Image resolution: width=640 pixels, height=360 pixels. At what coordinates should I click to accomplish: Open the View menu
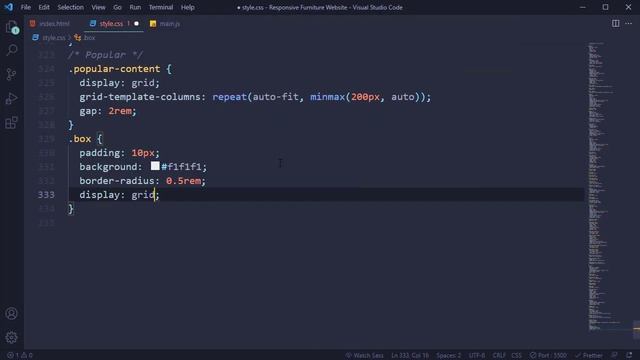point(98,7)
